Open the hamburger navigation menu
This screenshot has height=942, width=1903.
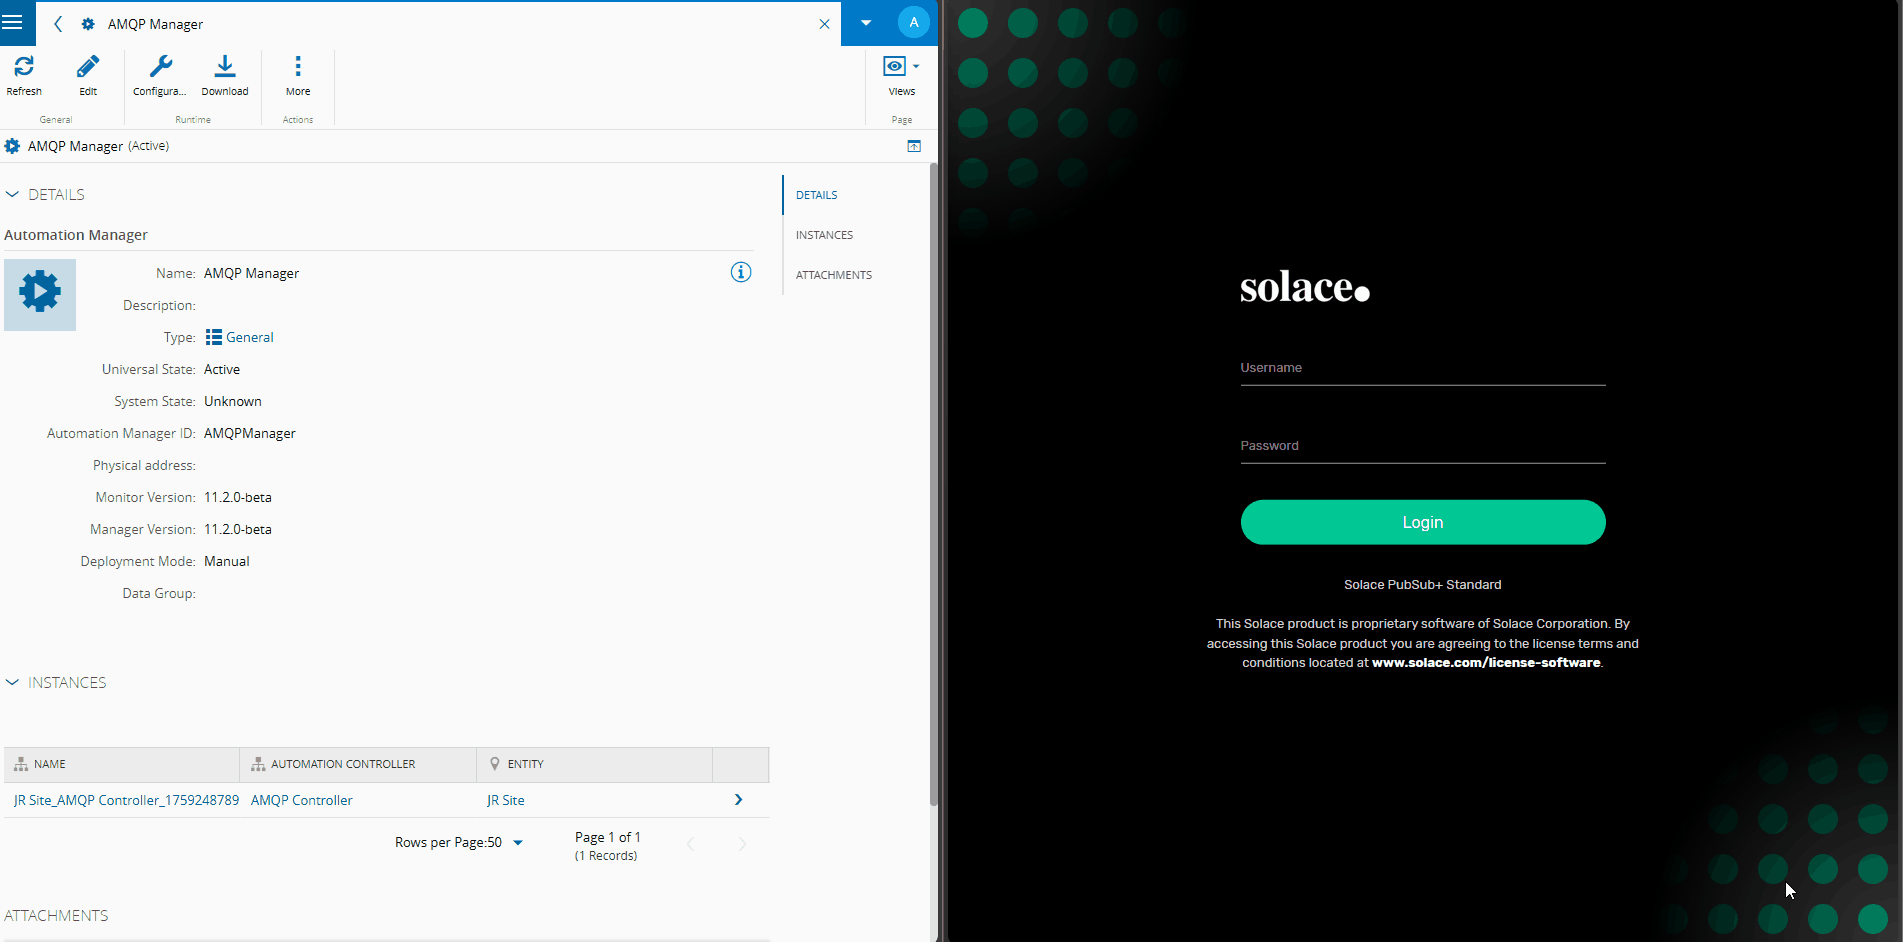(x=14, y=23)
